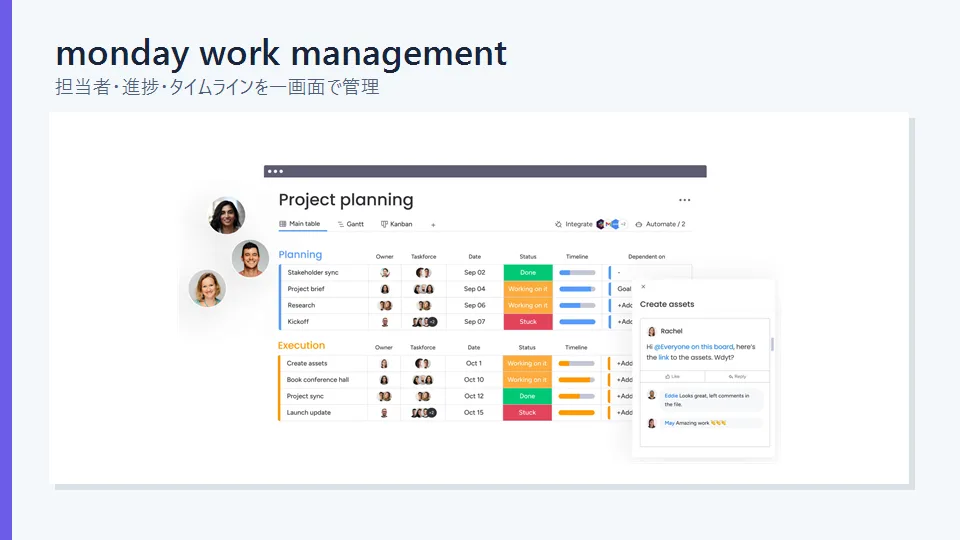Screen dimensions: 960x540
Task: Click Oct 10 date cell
Action: (474, 380)
